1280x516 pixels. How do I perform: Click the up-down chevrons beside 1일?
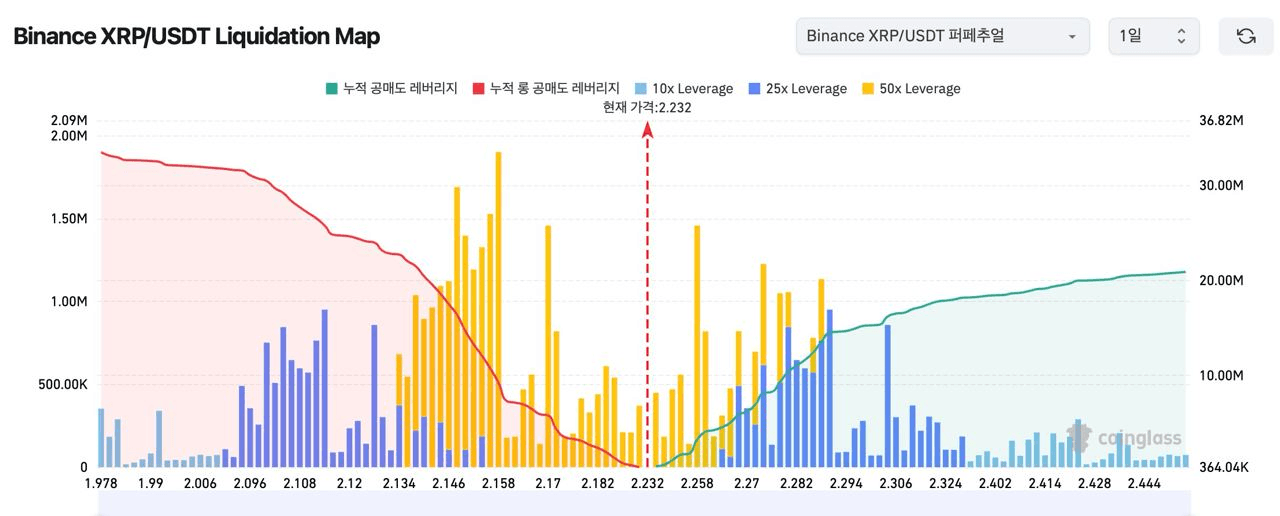(1181, 36)
